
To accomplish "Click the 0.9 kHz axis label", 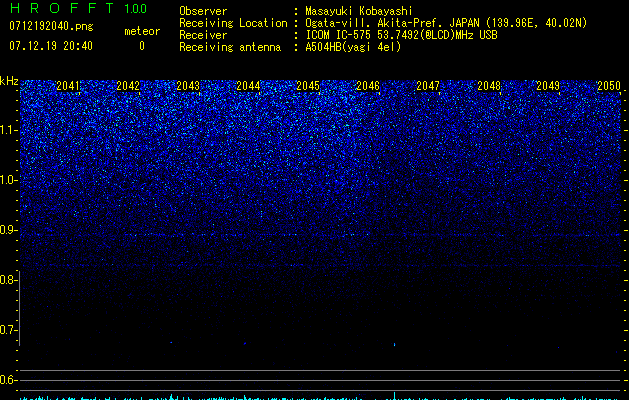I will coord(7,230).
